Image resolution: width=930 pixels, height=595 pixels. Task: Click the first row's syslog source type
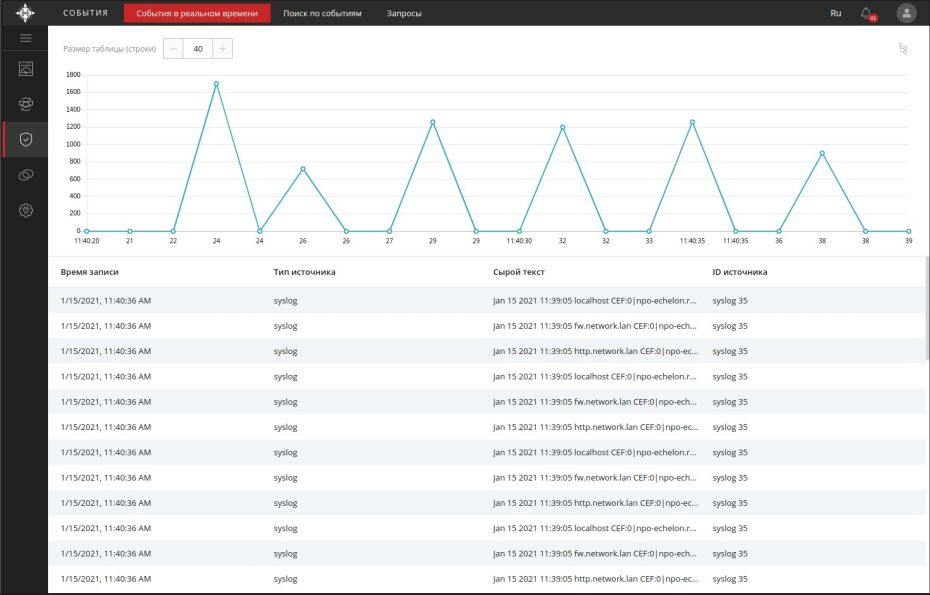click(285, 301)
